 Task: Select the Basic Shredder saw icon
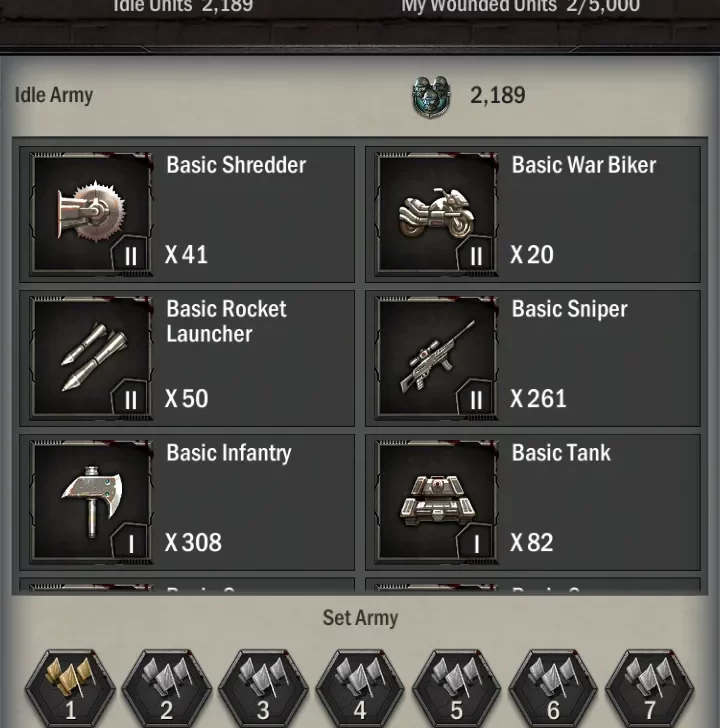pyautogui.click(x=91, y=212)
